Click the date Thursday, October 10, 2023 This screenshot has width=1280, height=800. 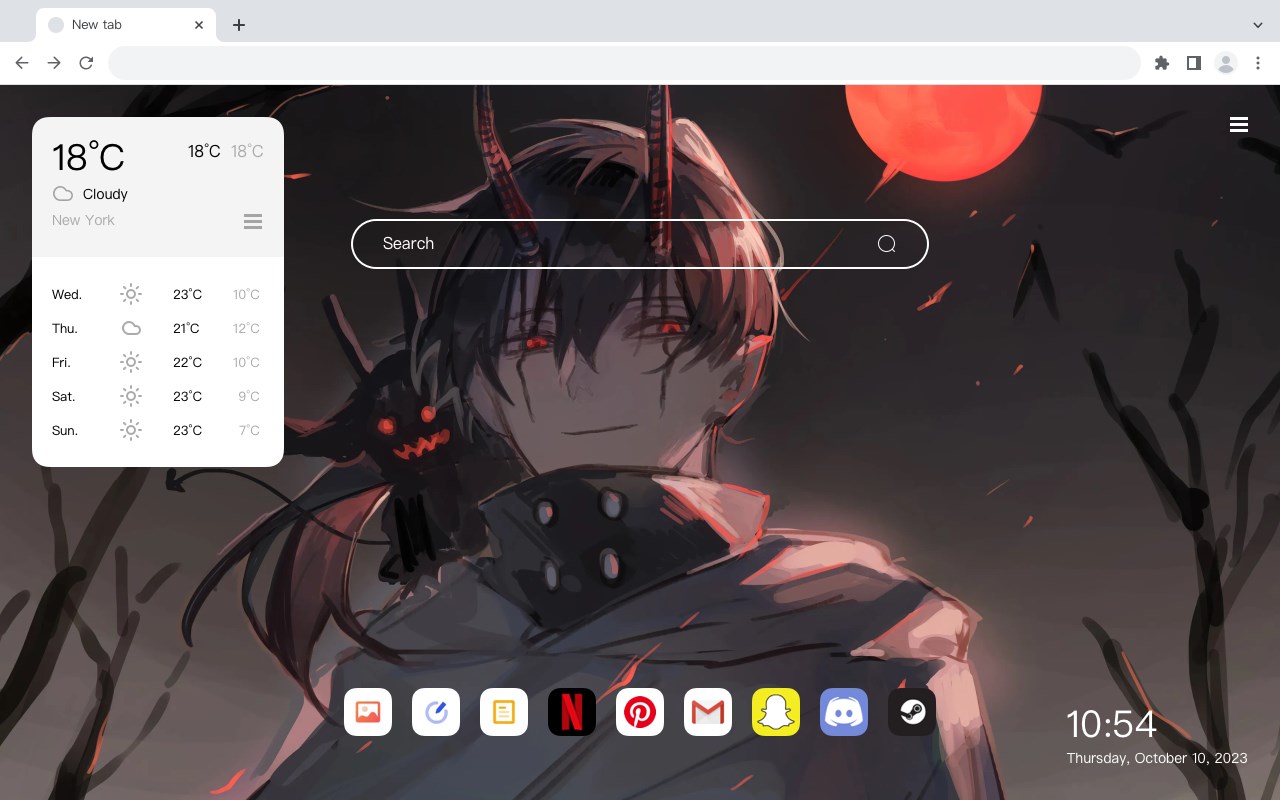tap(1157, 758)
